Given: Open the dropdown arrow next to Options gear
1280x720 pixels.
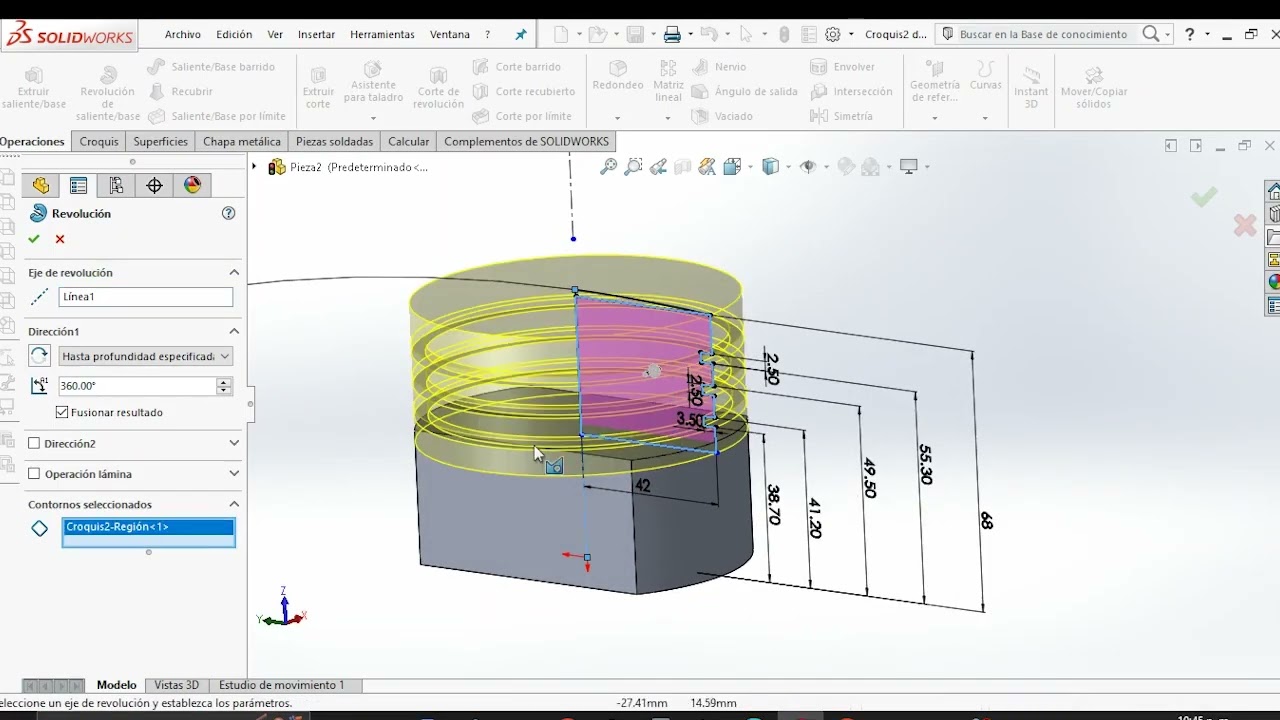Looking at the screenshot, I should click(x=851, y=34).
